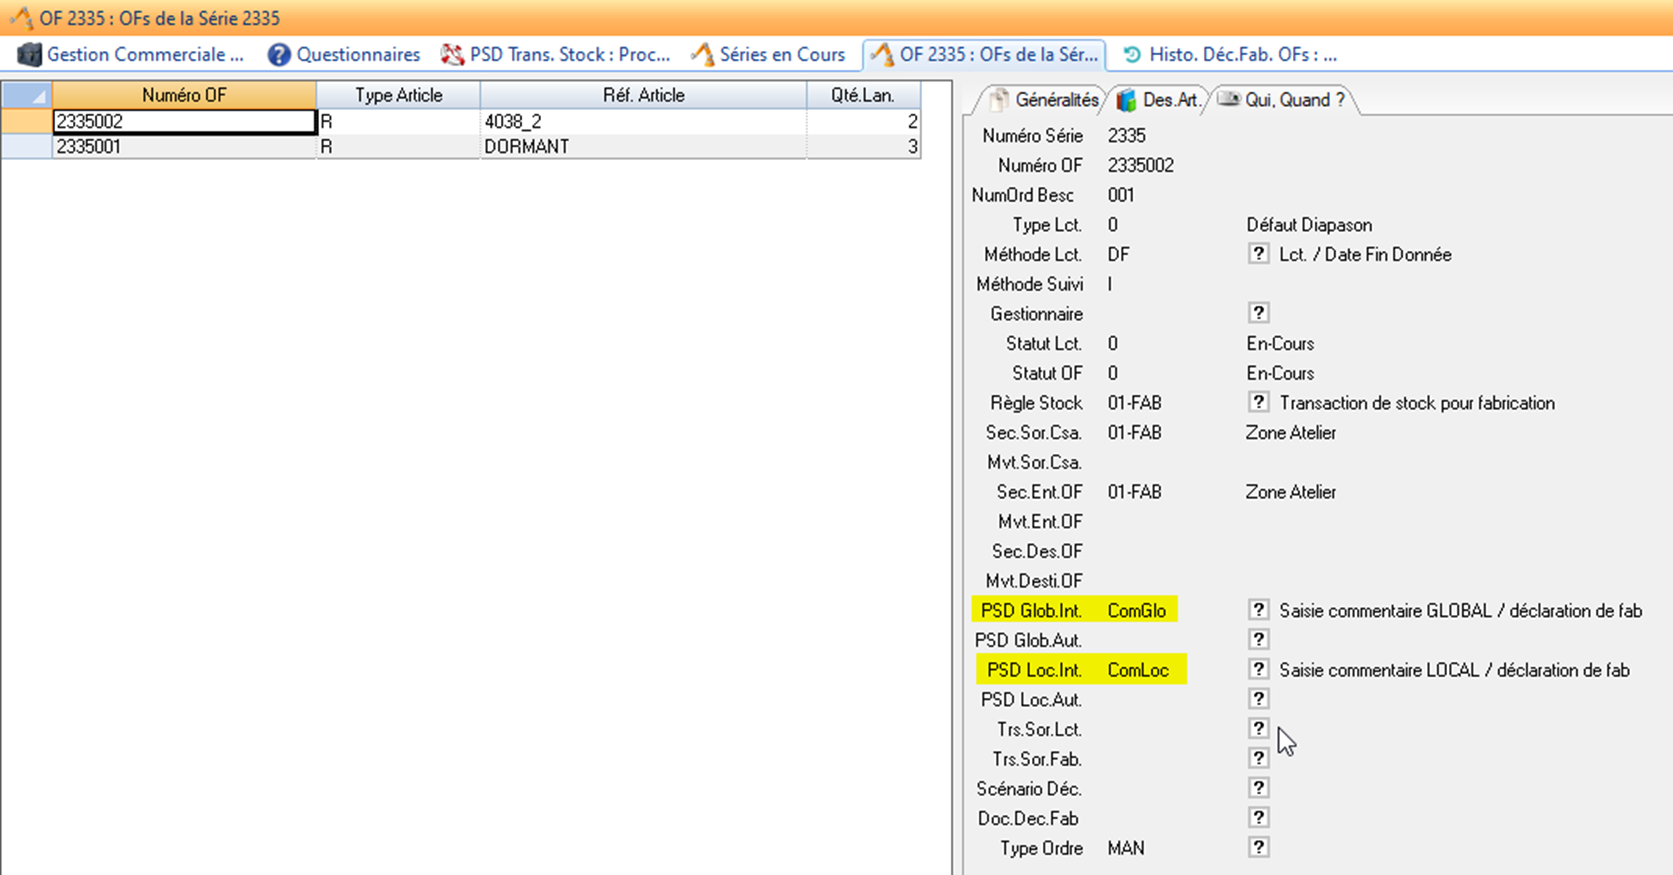Viewport: 1673px width, 875px height.
Task: Click the help icon next to Gestionnaire
Action: (1258, 313)
